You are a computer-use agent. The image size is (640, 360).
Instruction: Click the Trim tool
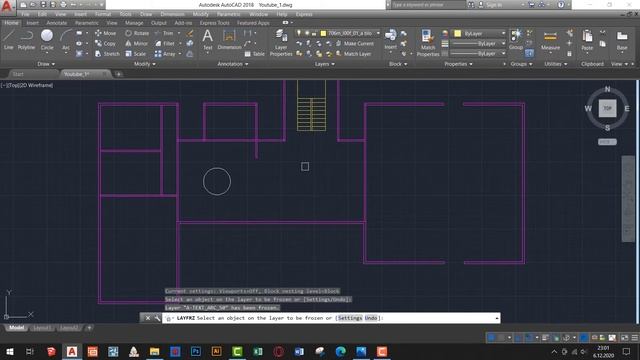click(164, 33)
